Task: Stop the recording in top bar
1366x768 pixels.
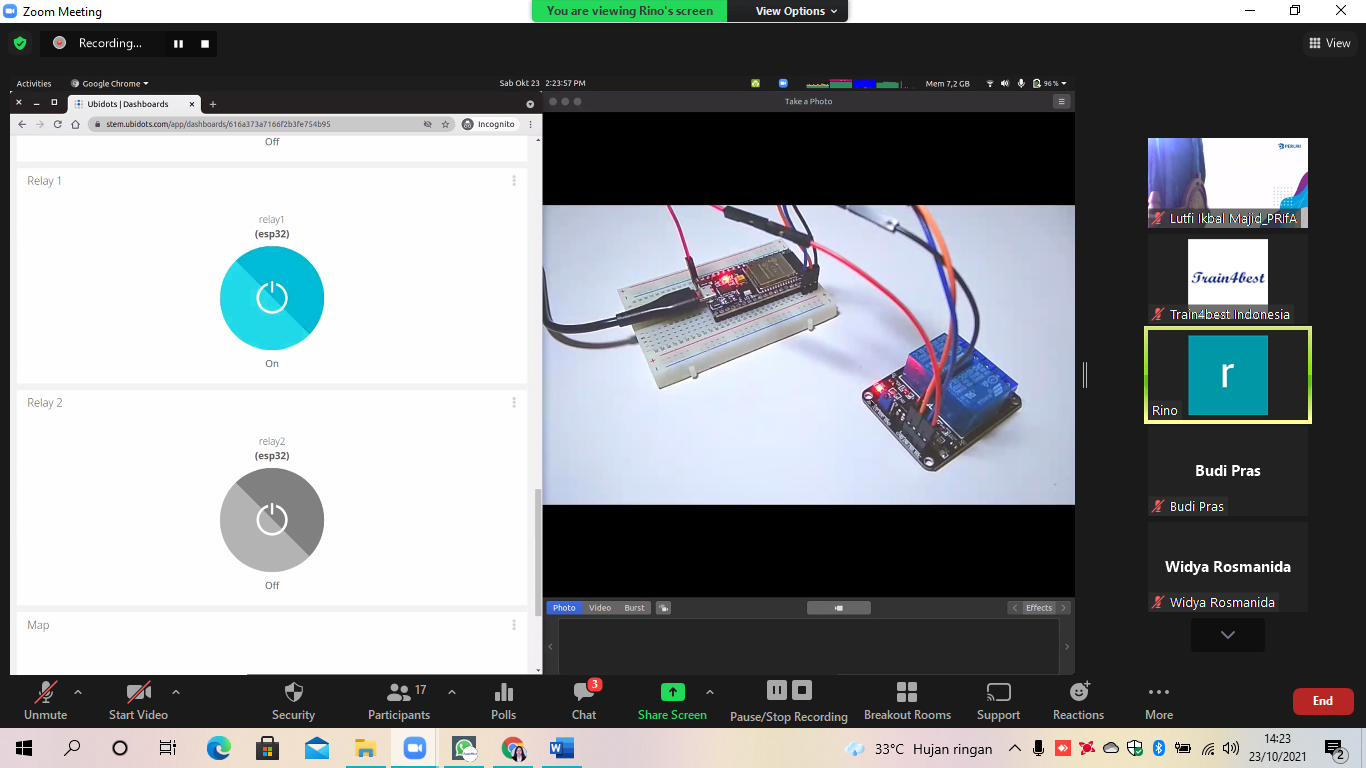Action: coord(205,43)
